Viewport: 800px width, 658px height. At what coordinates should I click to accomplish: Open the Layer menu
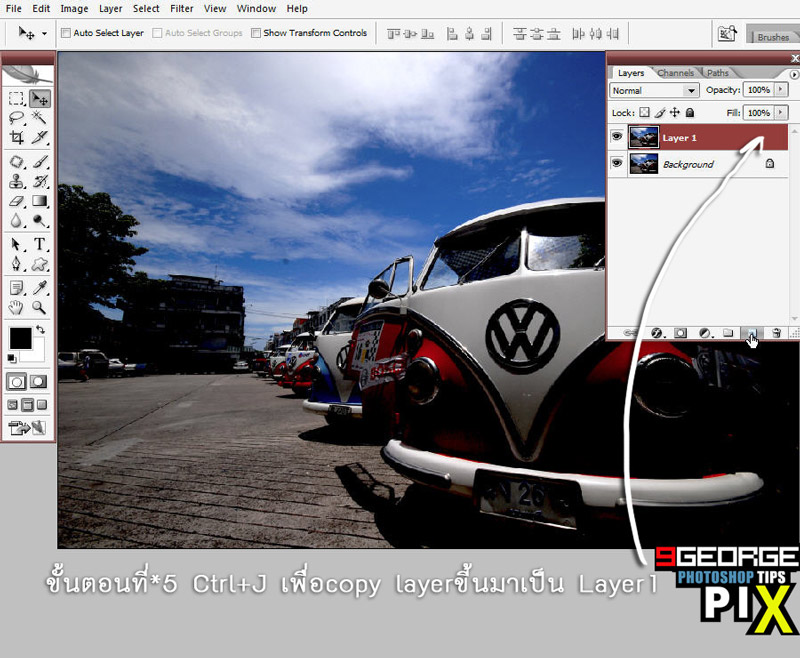point(111,9)
